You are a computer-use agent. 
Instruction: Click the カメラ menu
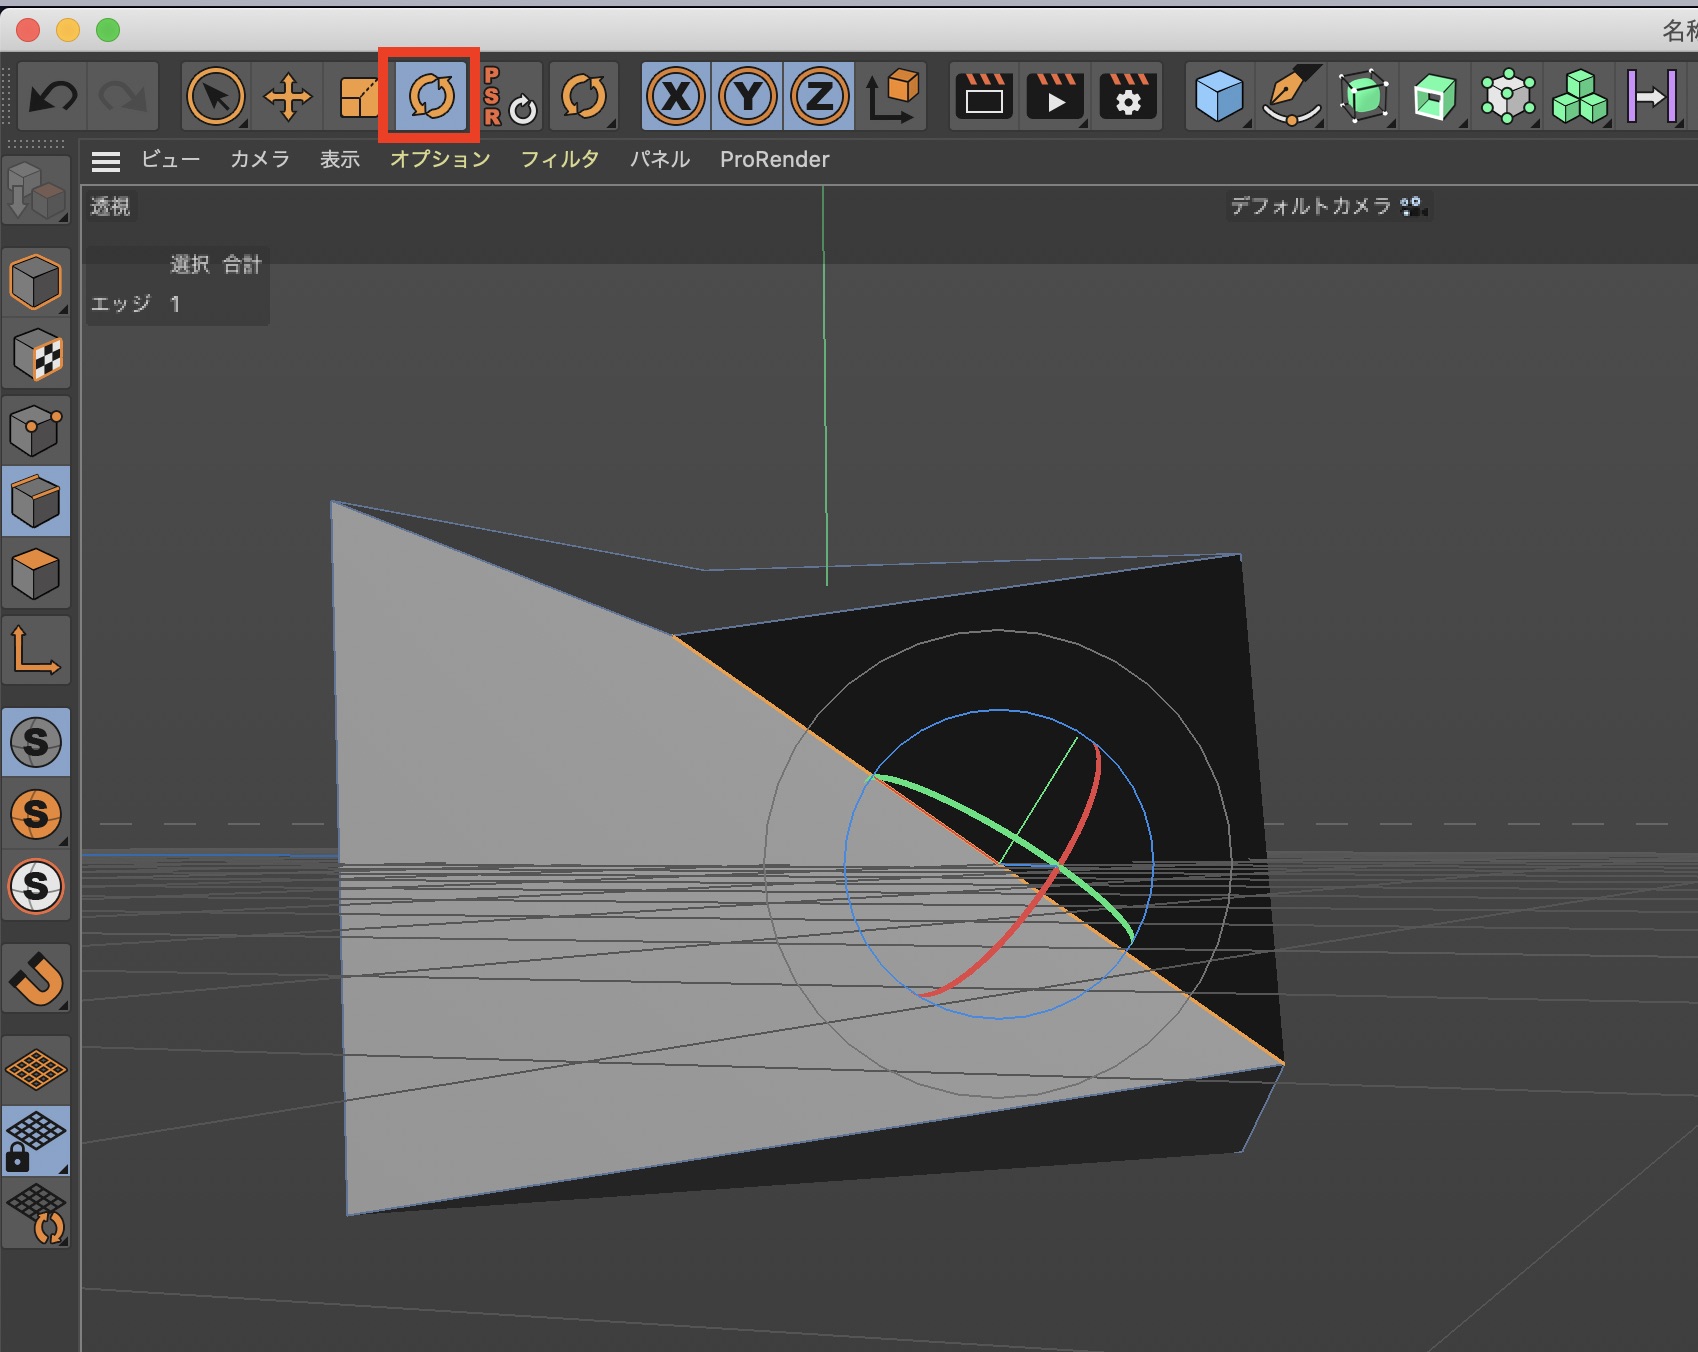pyautogui.click(x=259, y=160)
